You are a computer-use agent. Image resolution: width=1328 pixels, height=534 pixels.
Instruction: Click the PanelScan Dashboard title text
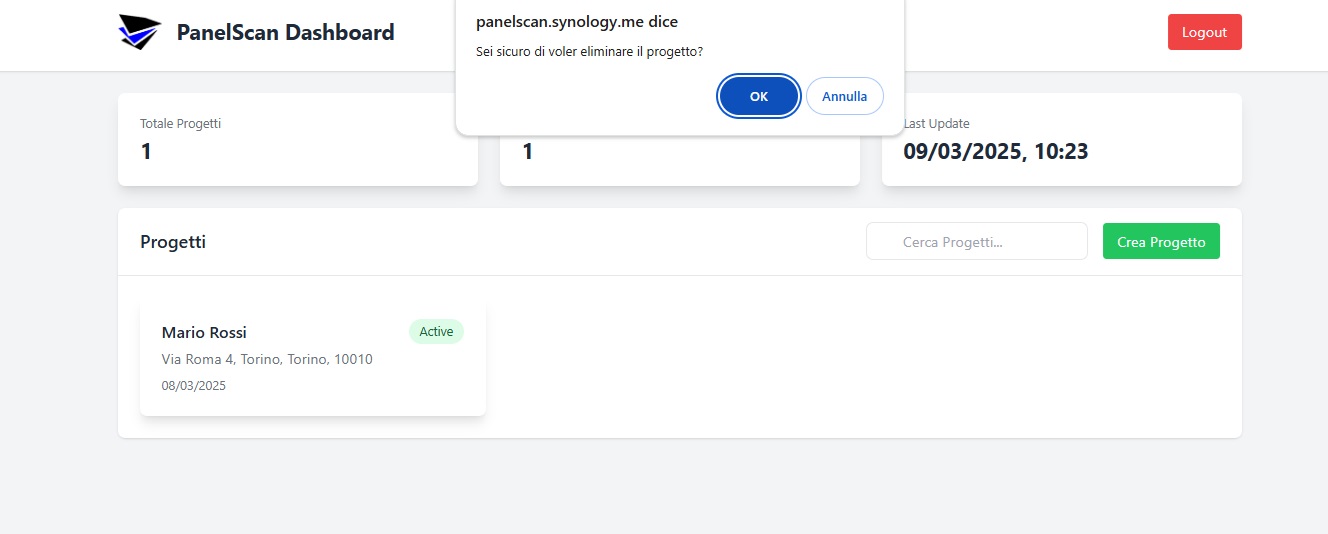click(285, 32)
